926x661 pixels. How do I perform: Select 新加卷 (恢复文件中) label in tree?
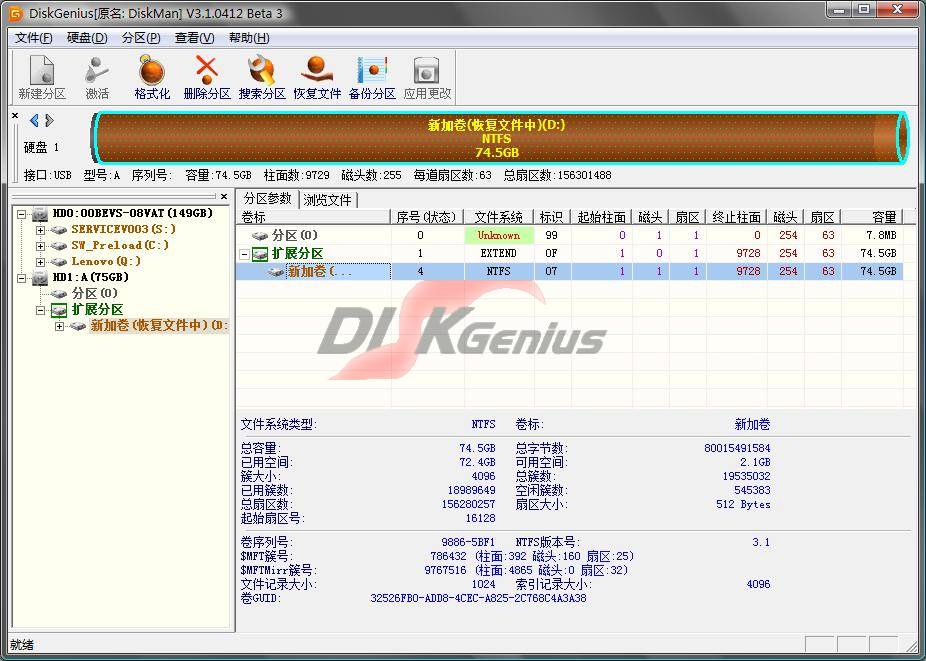tap(159, 325)
